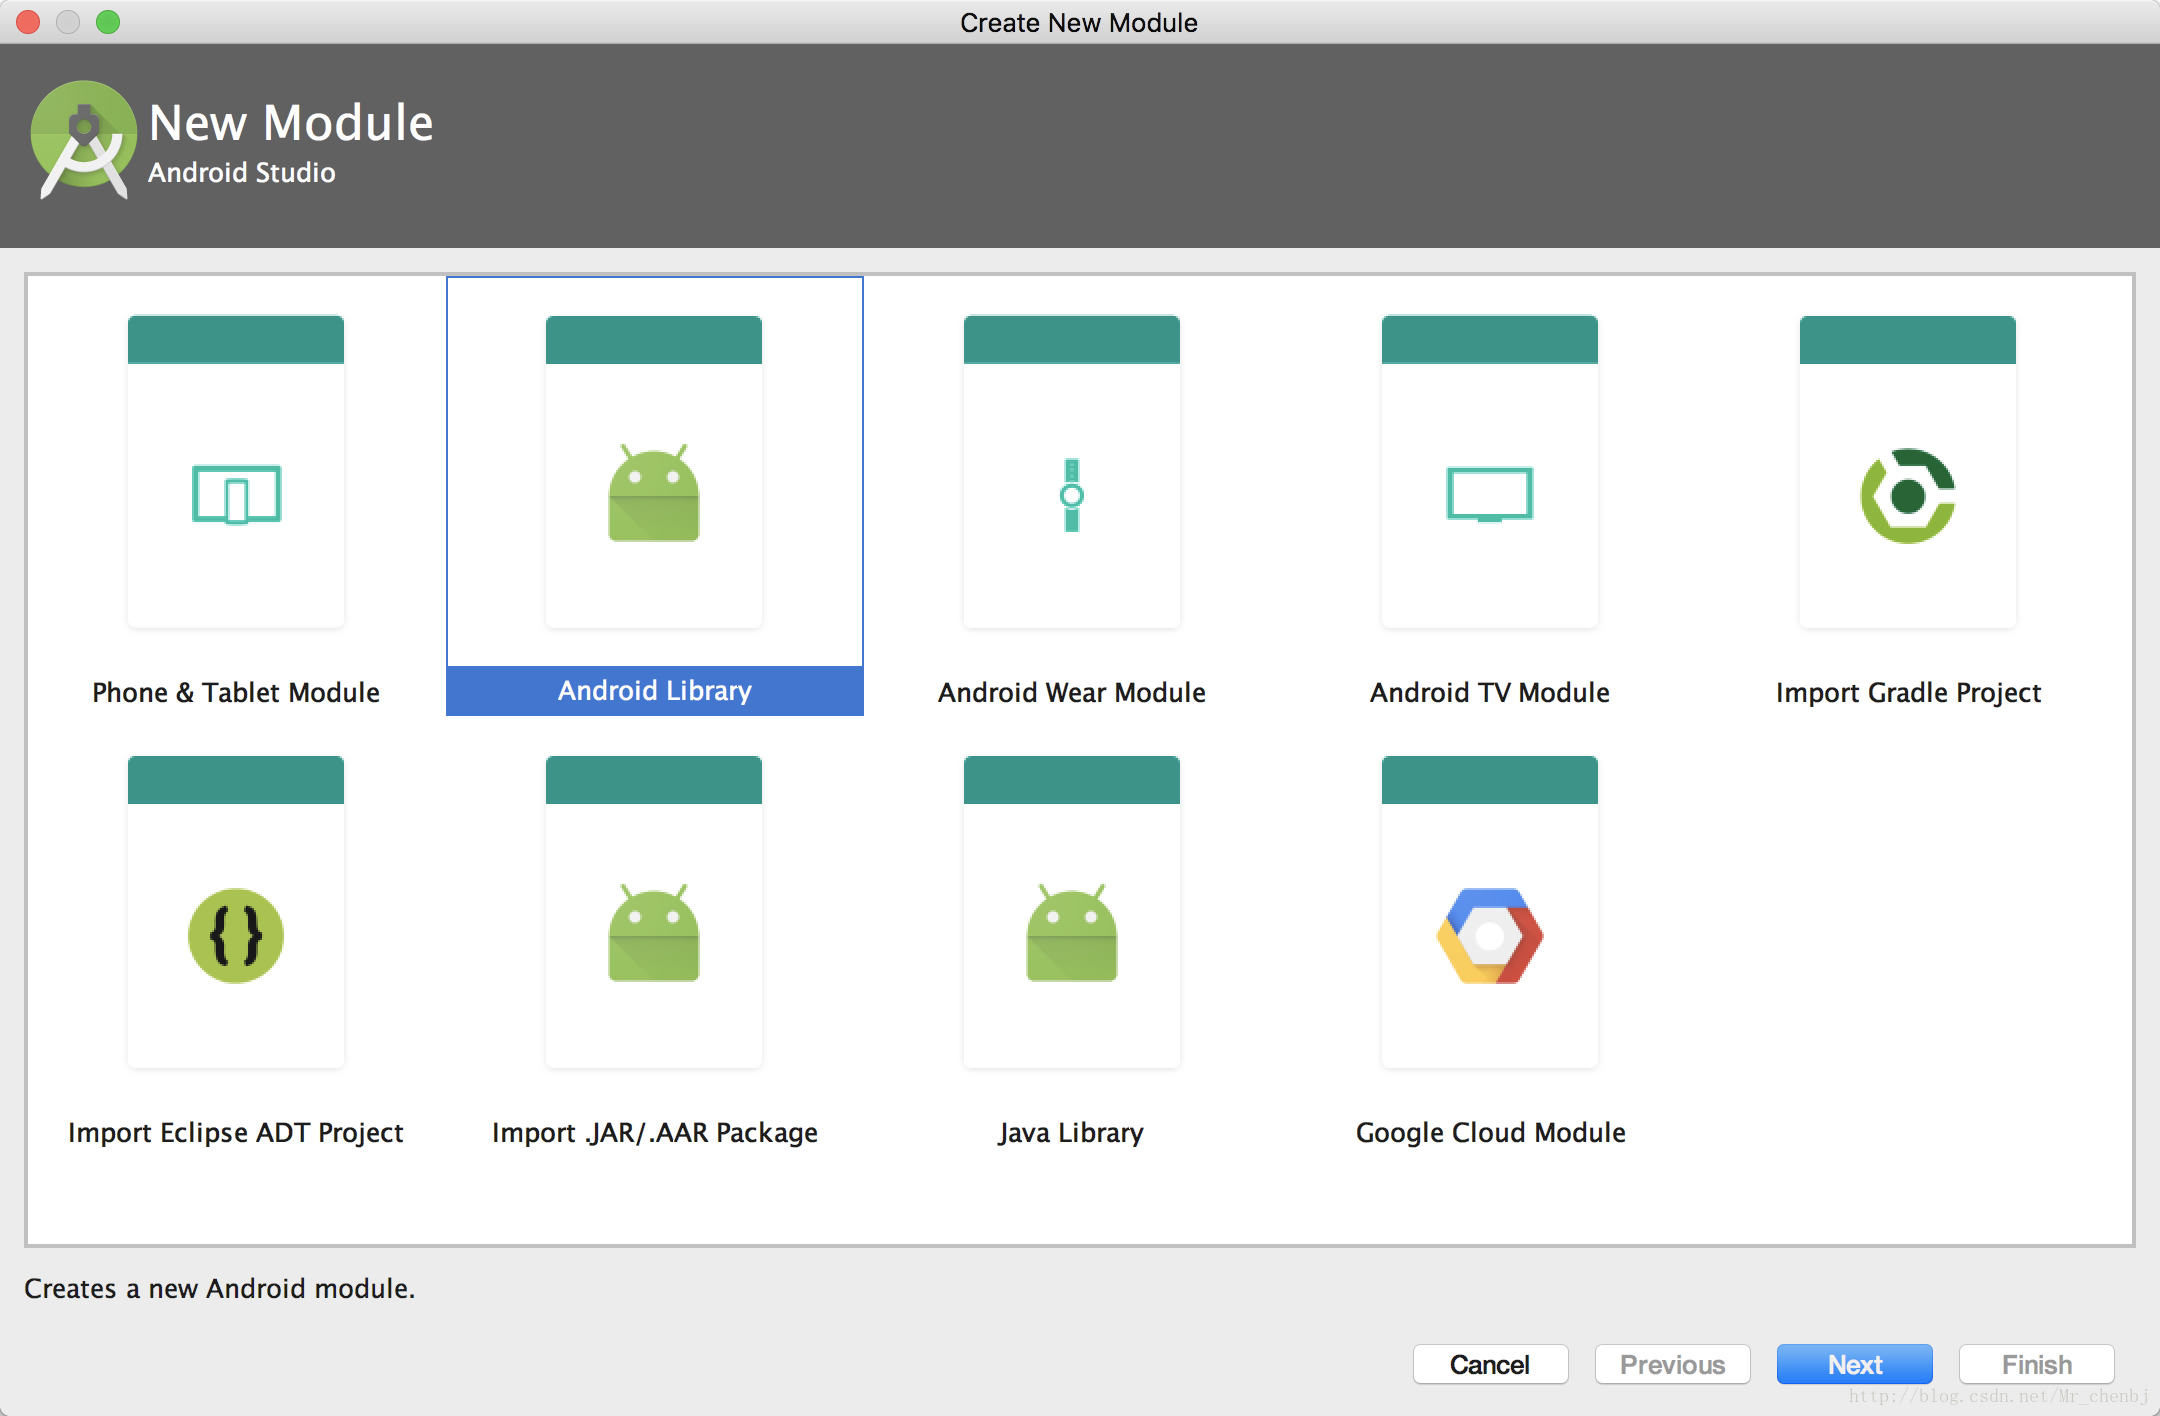This screenshot has width=2160, height=1416.
Task: Select the Gradle project import icon
Action: [1908, 496]
